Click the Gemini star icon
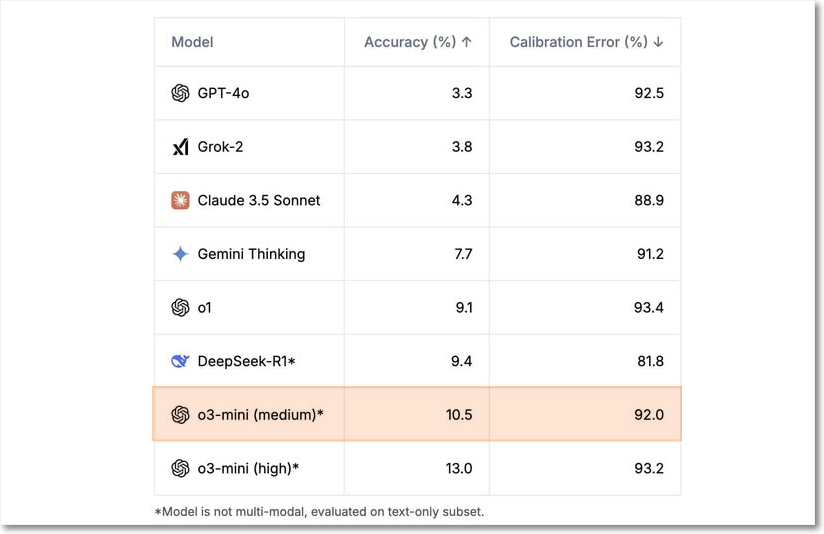 180,254
